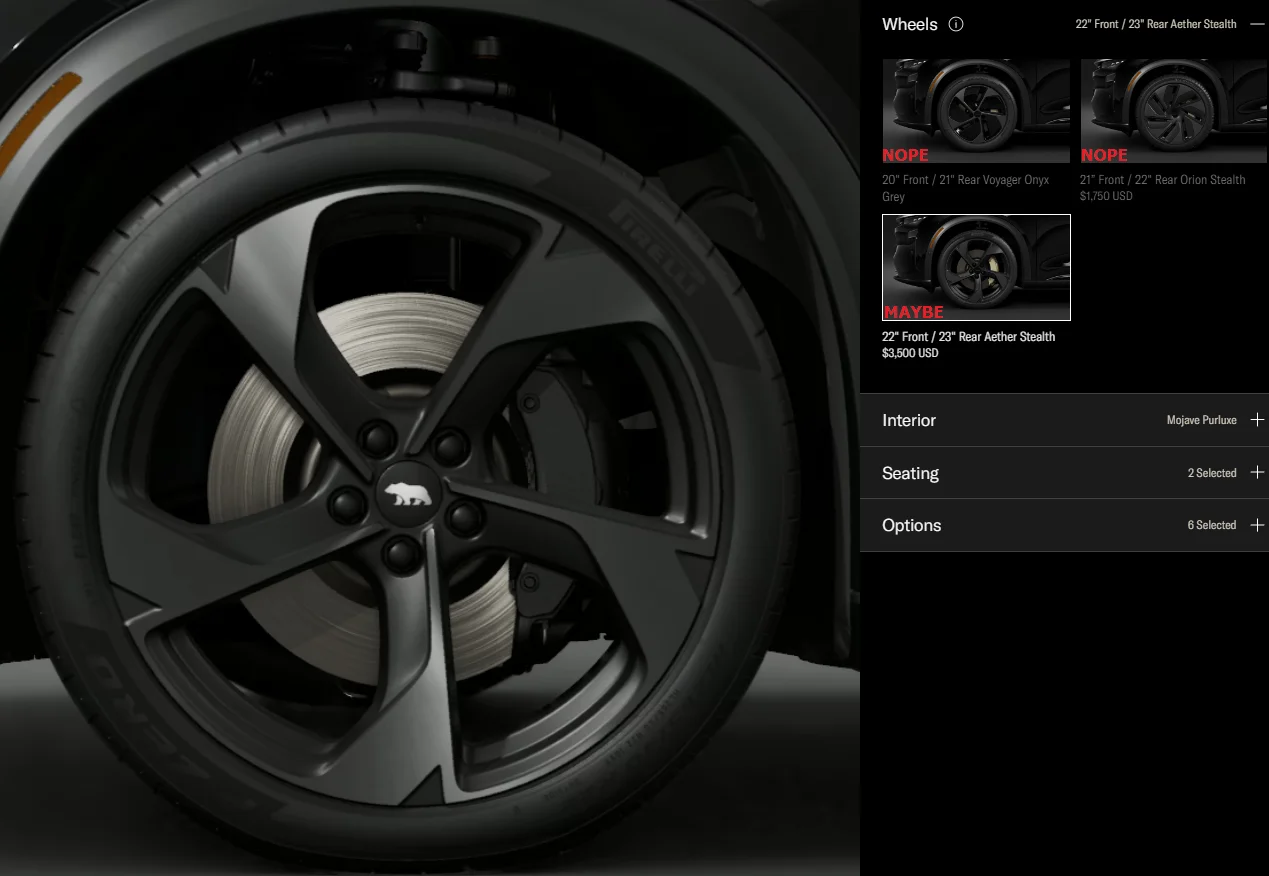Click the bear logo on wheel center cap

click(407, 493)
